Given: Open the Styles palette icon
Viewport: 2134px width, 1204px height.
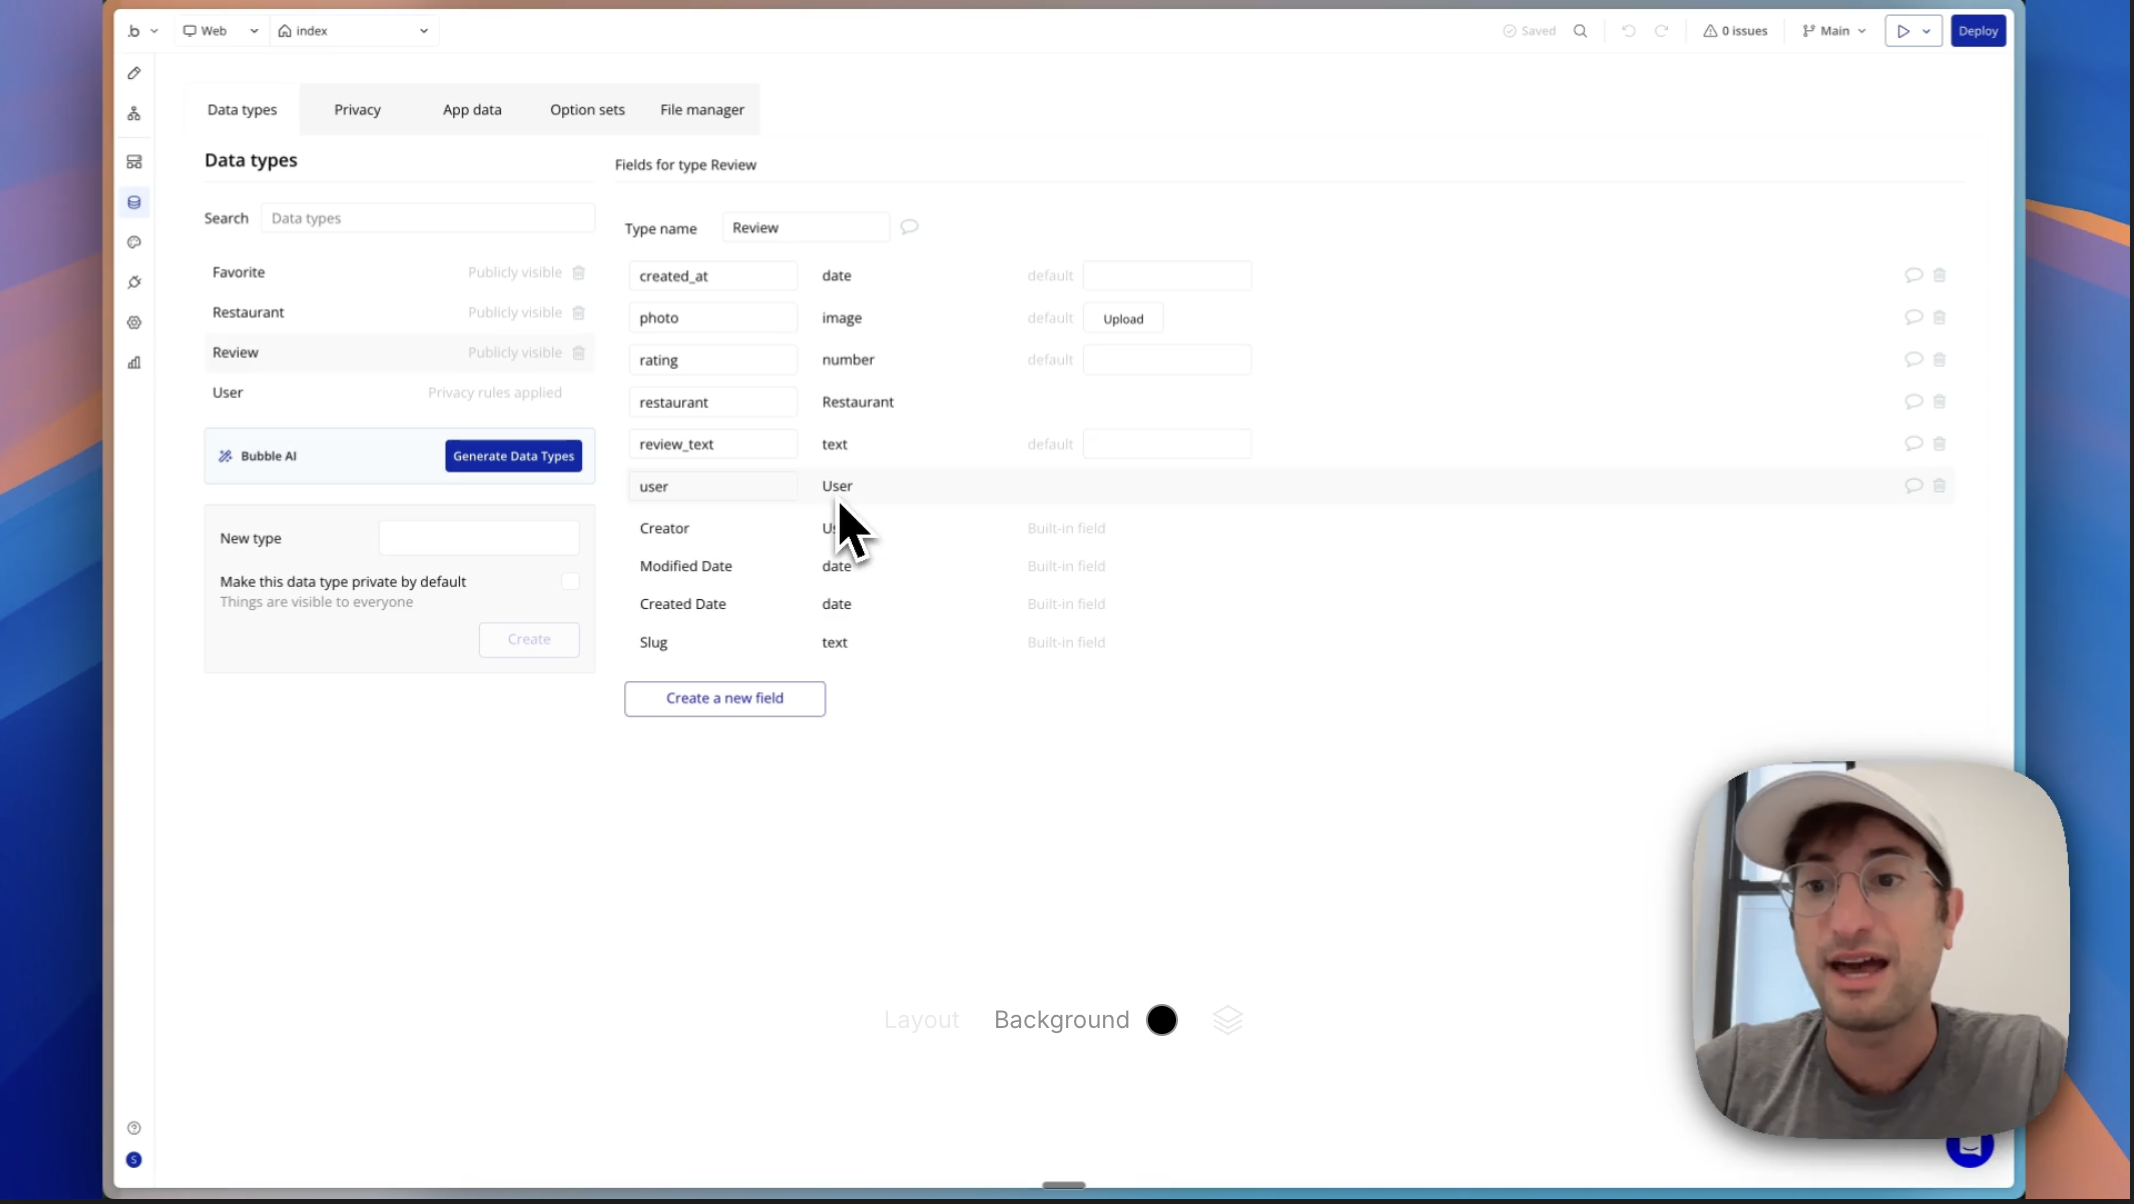Looking at the screenshot, I should (x=134, y=242).
